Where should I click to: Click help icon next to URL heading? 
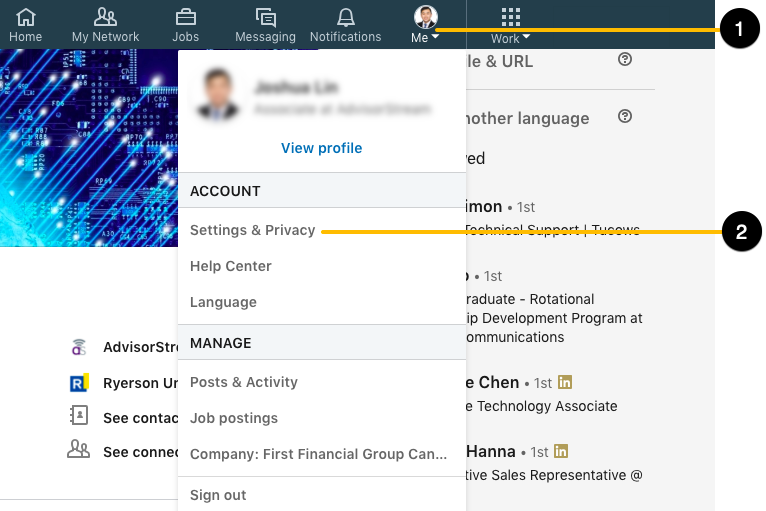coord(625,60)
